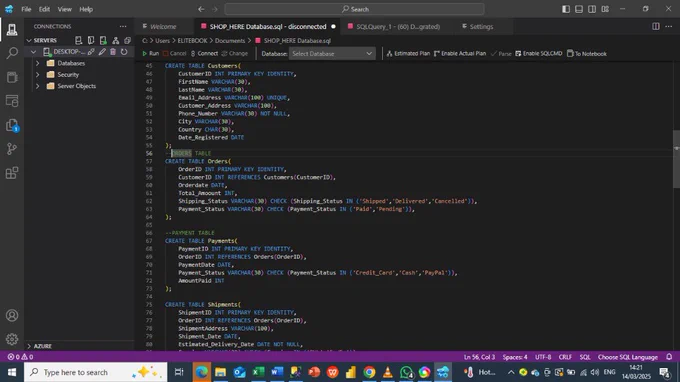Click the editor vertical scrollbar thumb
Viewport: 680px width, 382px height.
[x=676, y=159]
